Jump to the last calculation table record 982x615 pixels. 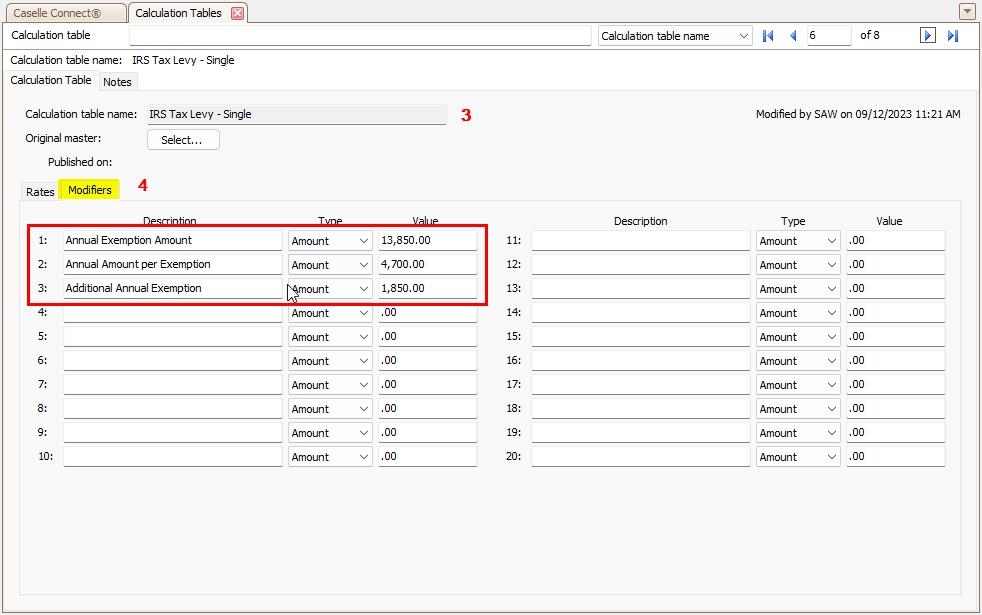953,36
